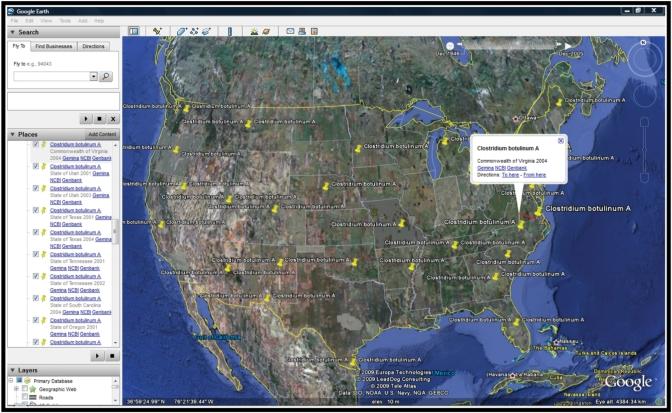Click the Add Placemark pushpin icon
This screenshot has height=413, width=672.
pos(157,31)
